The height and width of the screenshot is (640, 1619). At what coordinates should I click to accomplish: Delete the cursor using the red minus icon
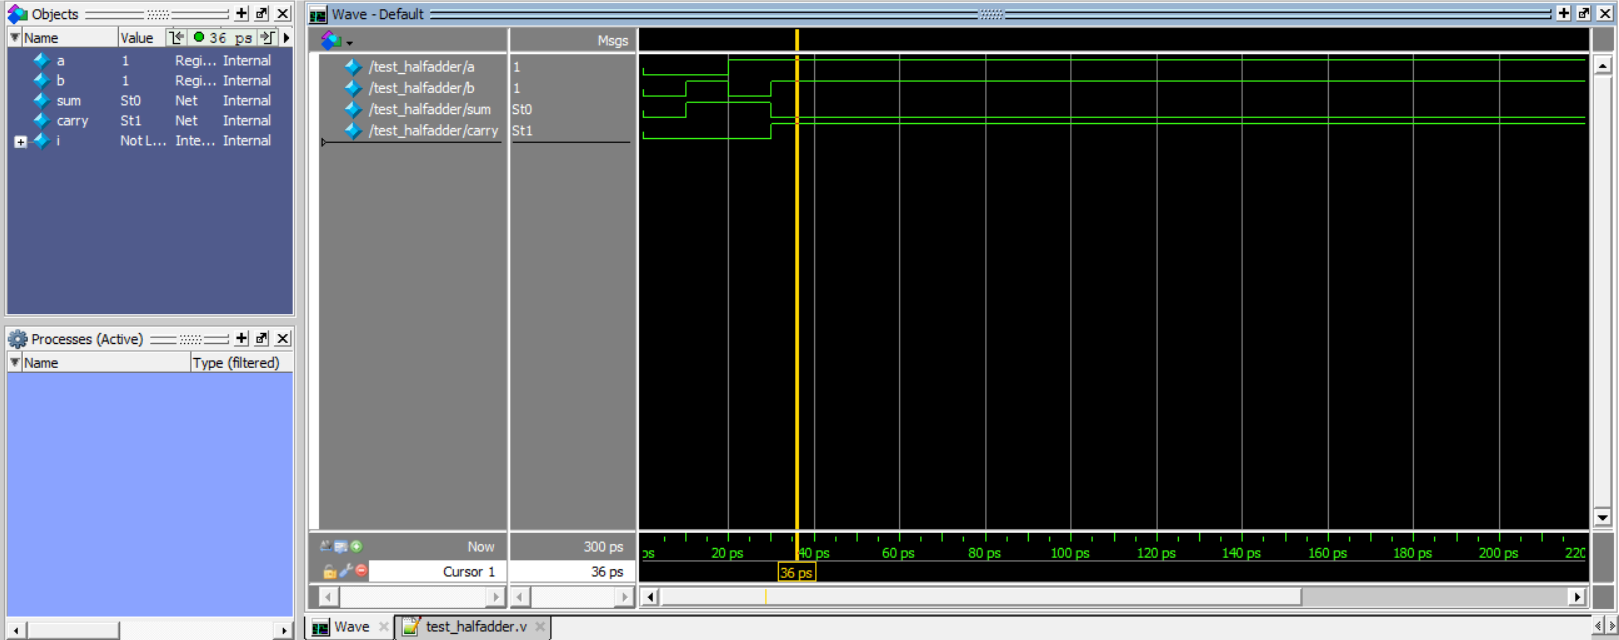361,571
